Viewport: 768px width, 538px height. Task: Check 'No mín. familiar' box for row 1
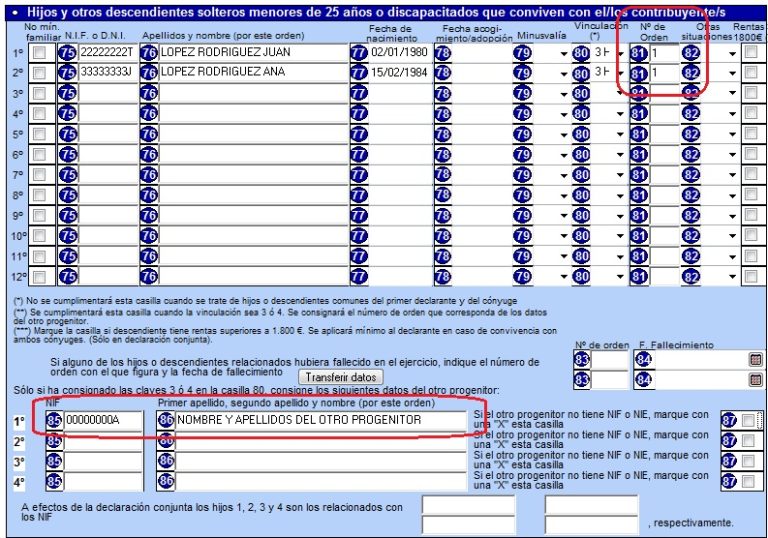tap(38, 52)
